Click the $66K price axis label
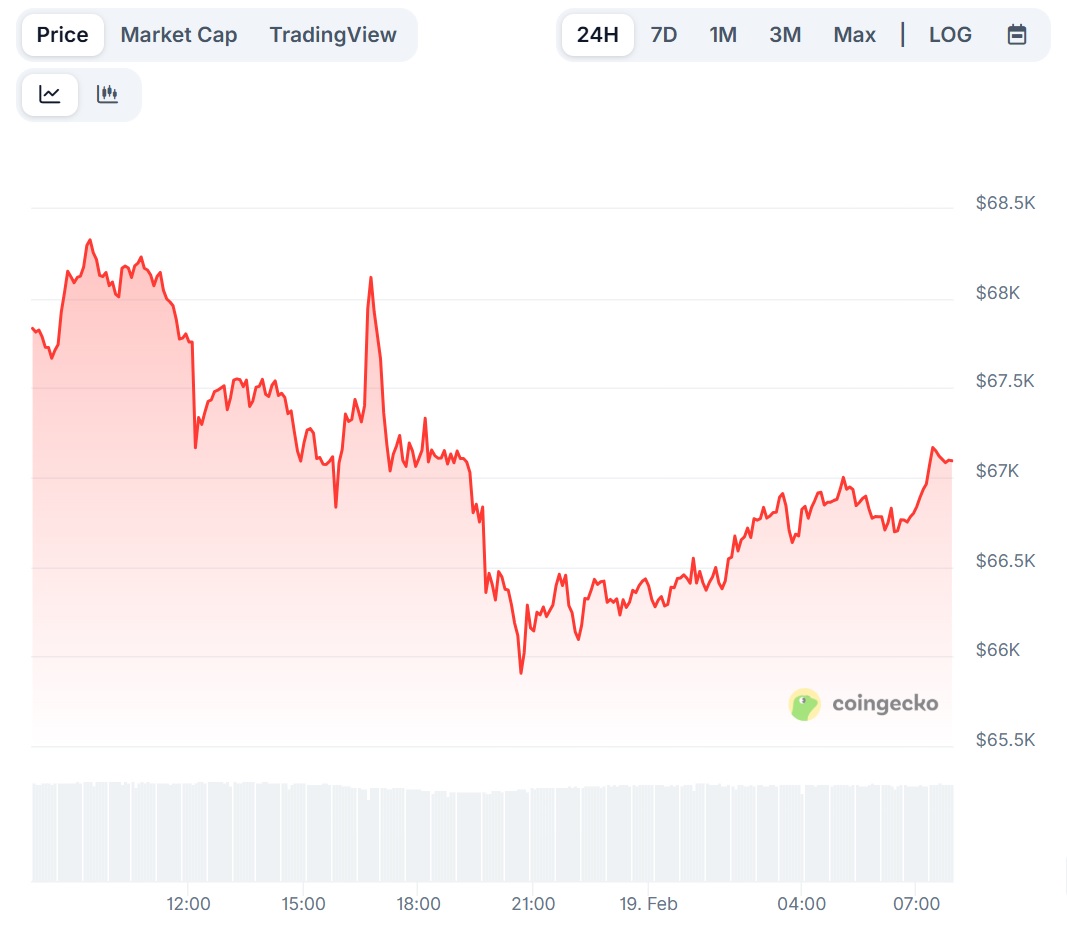This screenshot has height=936, width=1067. (998, 650)
